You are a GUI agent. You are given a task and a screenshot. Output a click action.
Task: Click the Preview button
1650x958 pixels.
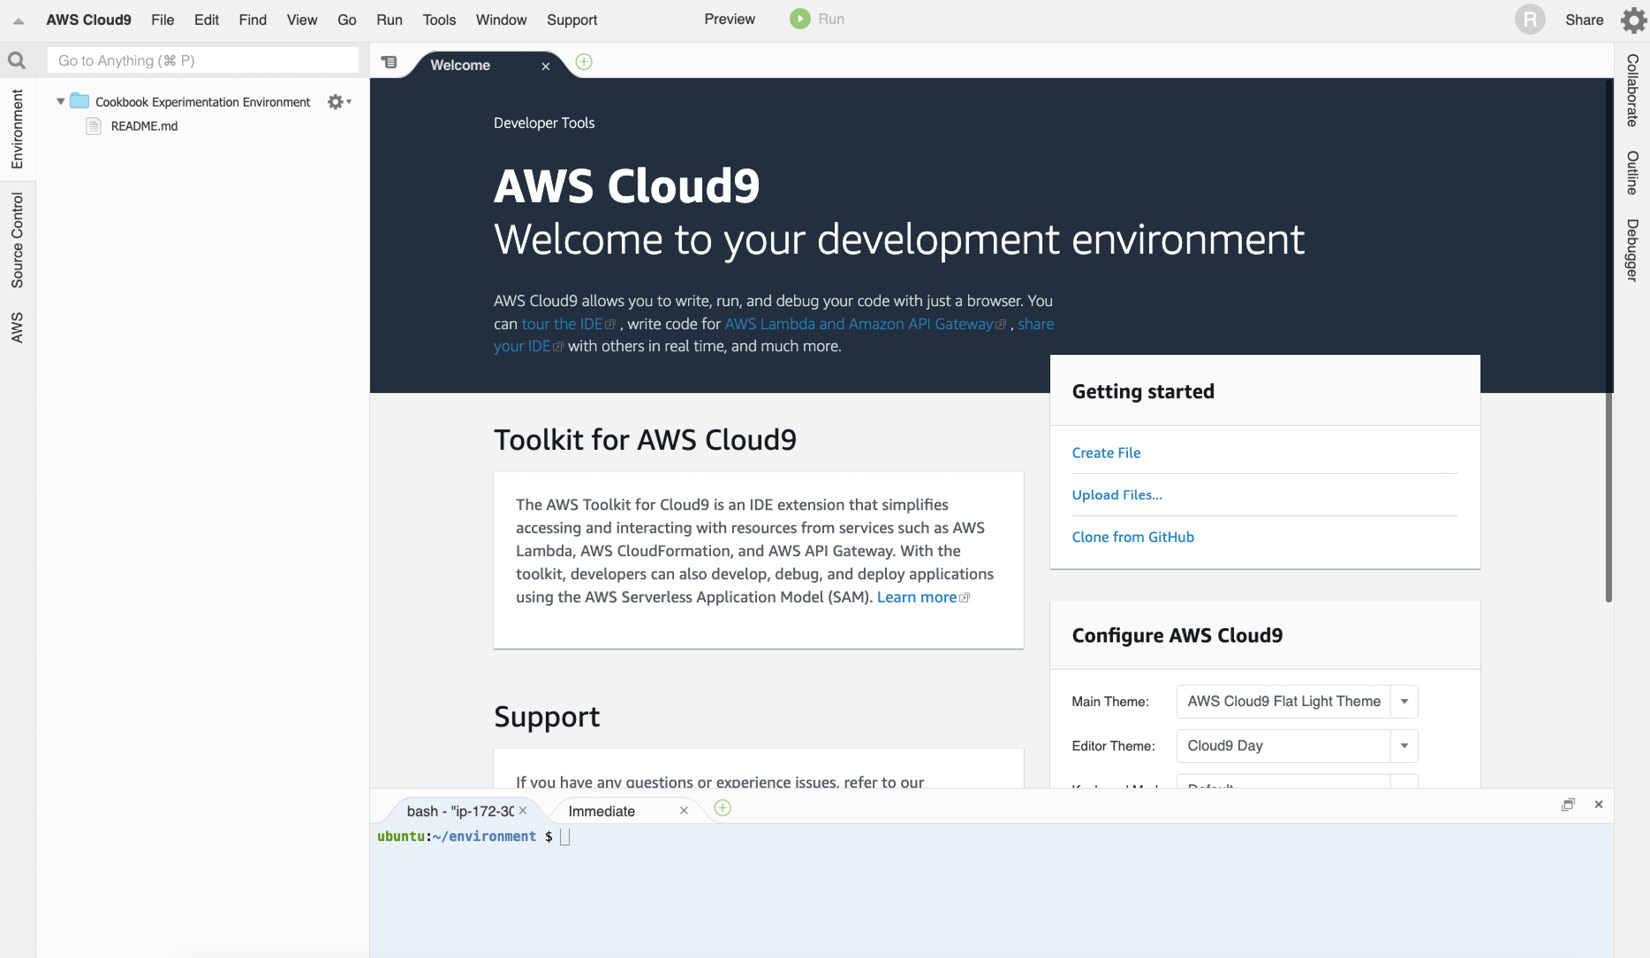tap(730, 19)
